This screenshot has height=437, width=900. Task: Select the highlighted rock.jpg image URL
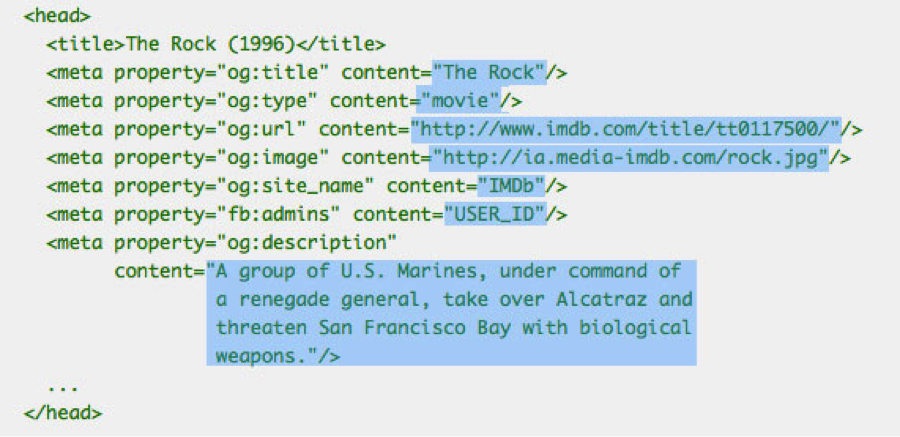point(631,157)
